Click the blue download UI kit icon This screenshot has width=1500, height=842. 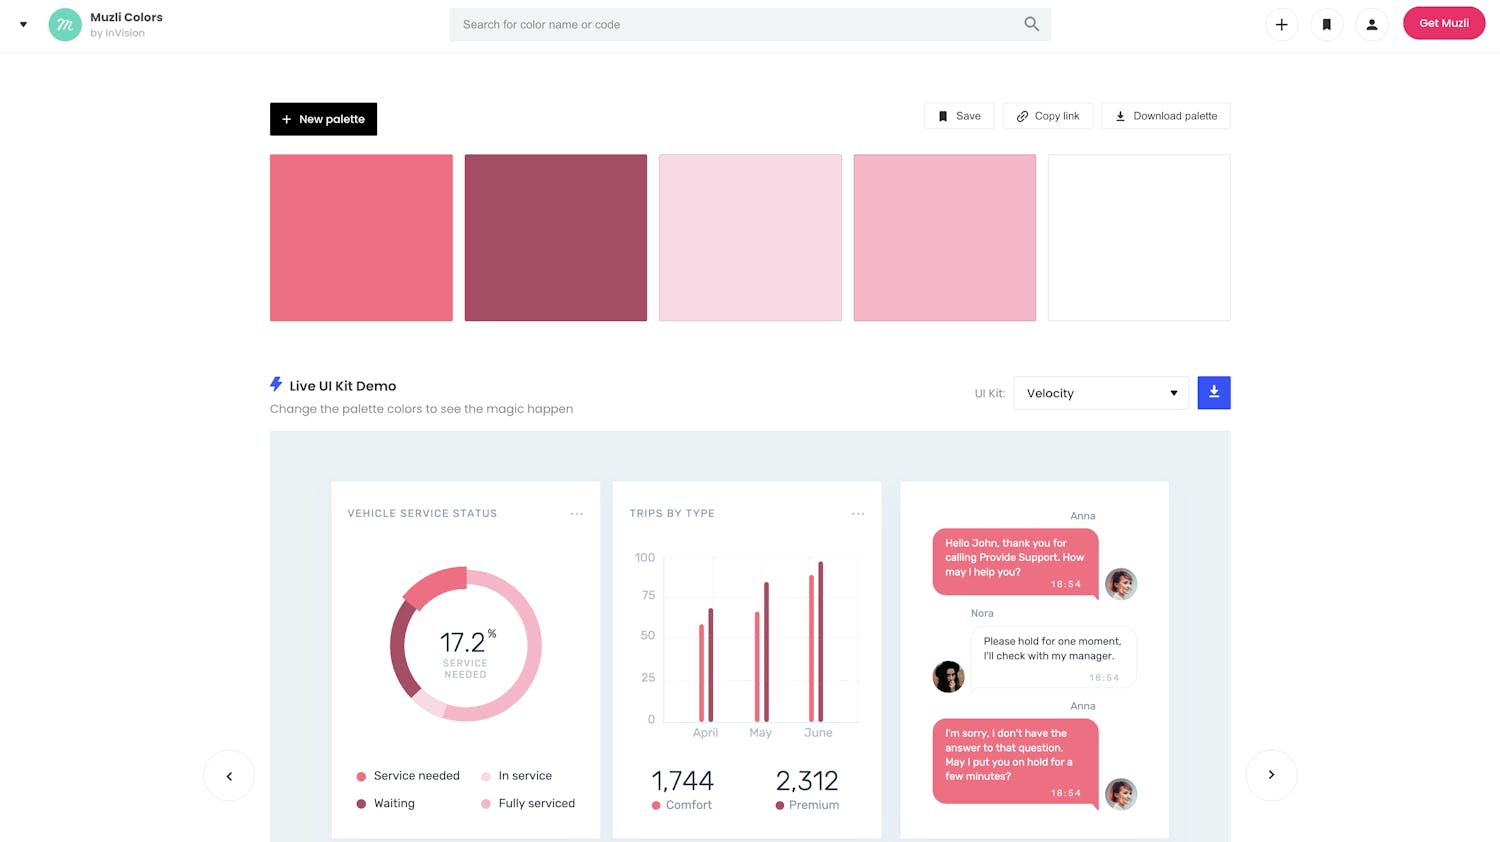click(1213, 393)
